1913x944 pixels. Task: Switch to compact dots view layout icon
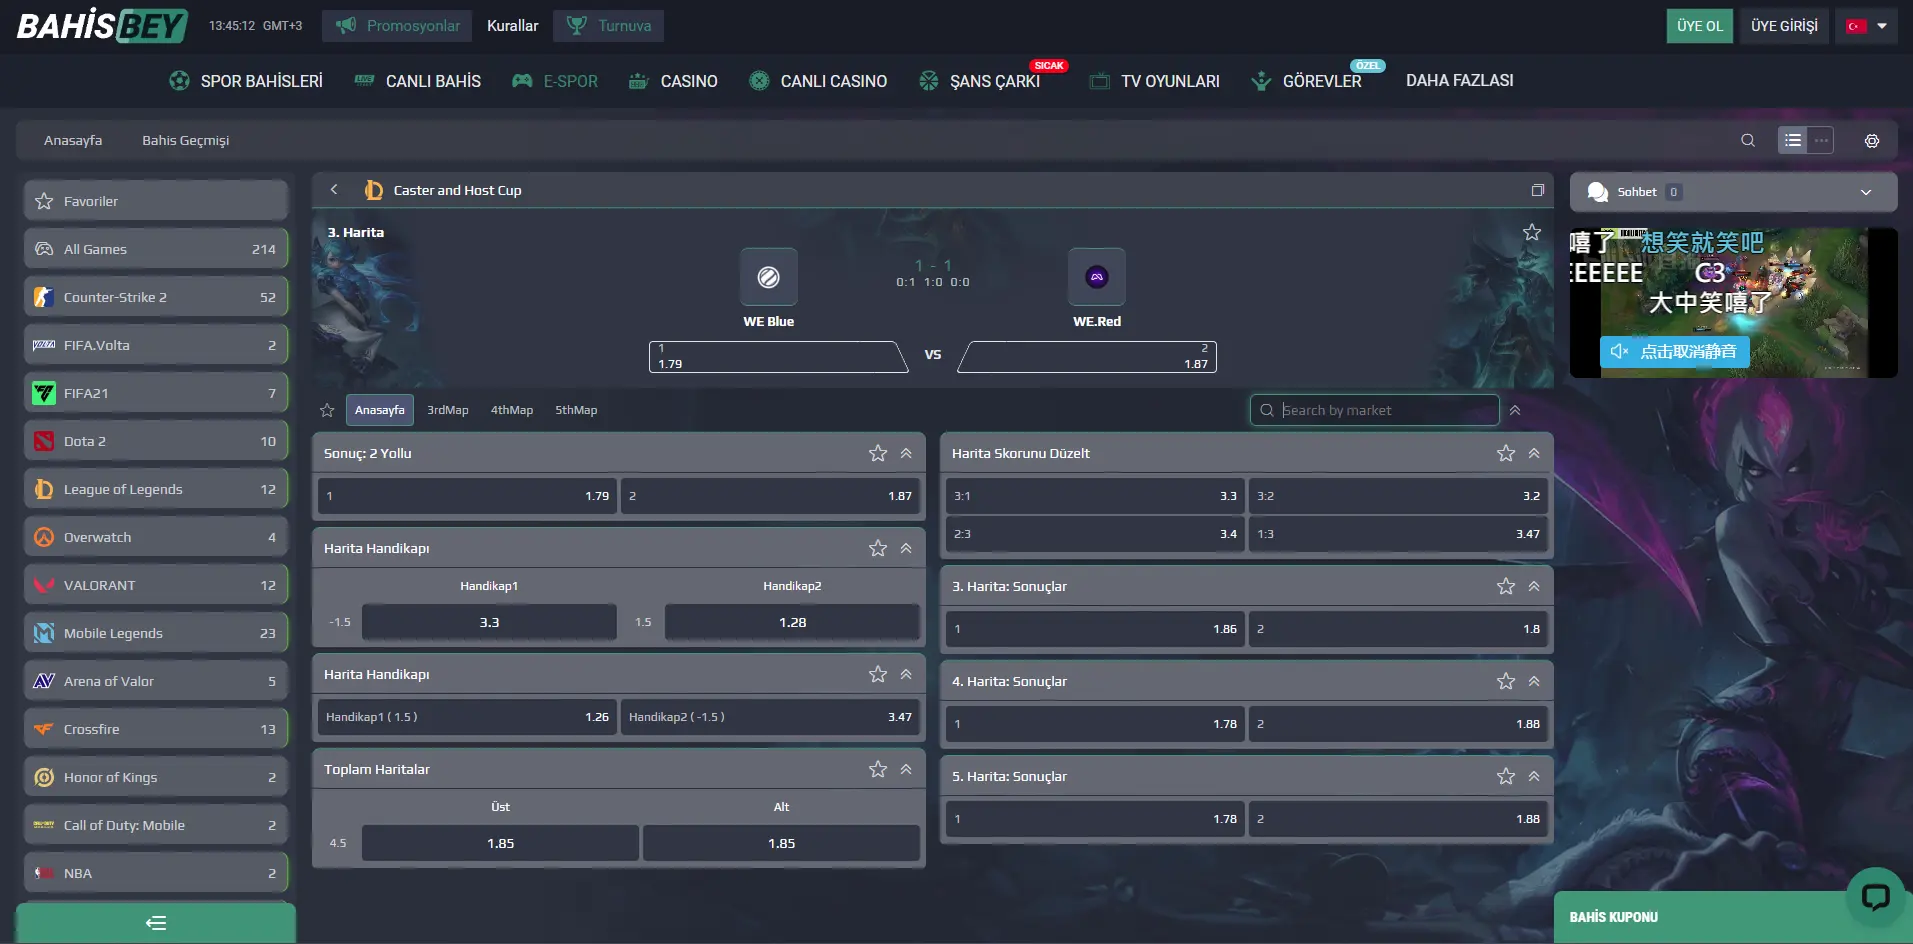(1822, 141)
